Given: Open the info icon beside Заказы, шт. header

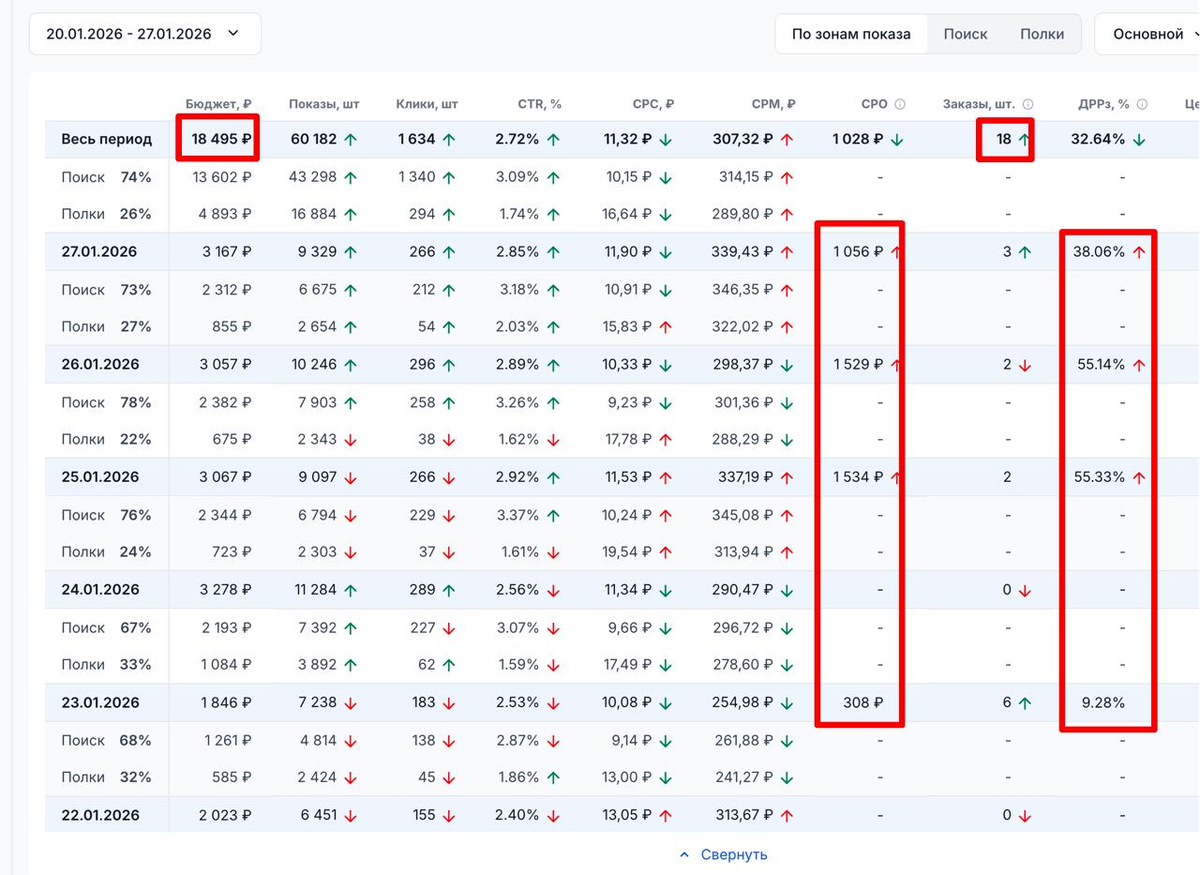Looking at the screenshot, I should [1028, 104].
